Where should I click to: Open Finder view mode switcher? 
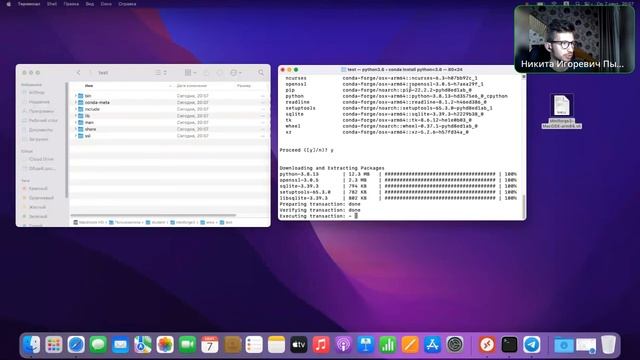[161, 73]
